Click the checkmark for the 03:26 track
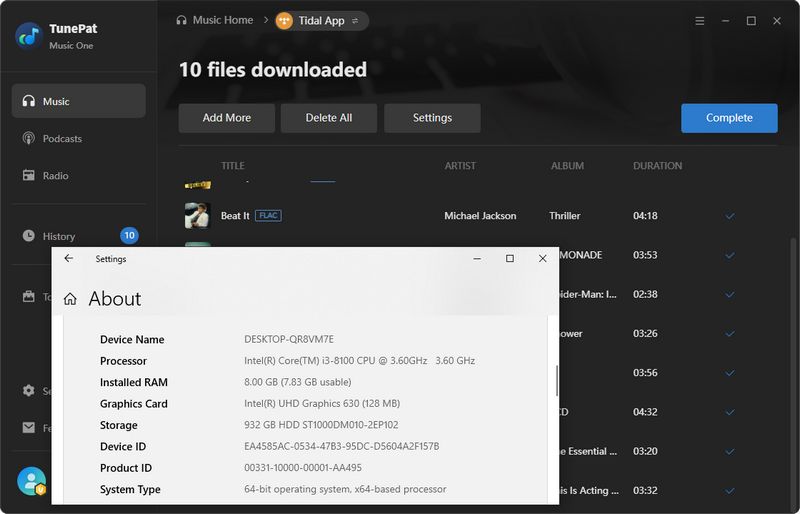 click(x=730, y=334)
